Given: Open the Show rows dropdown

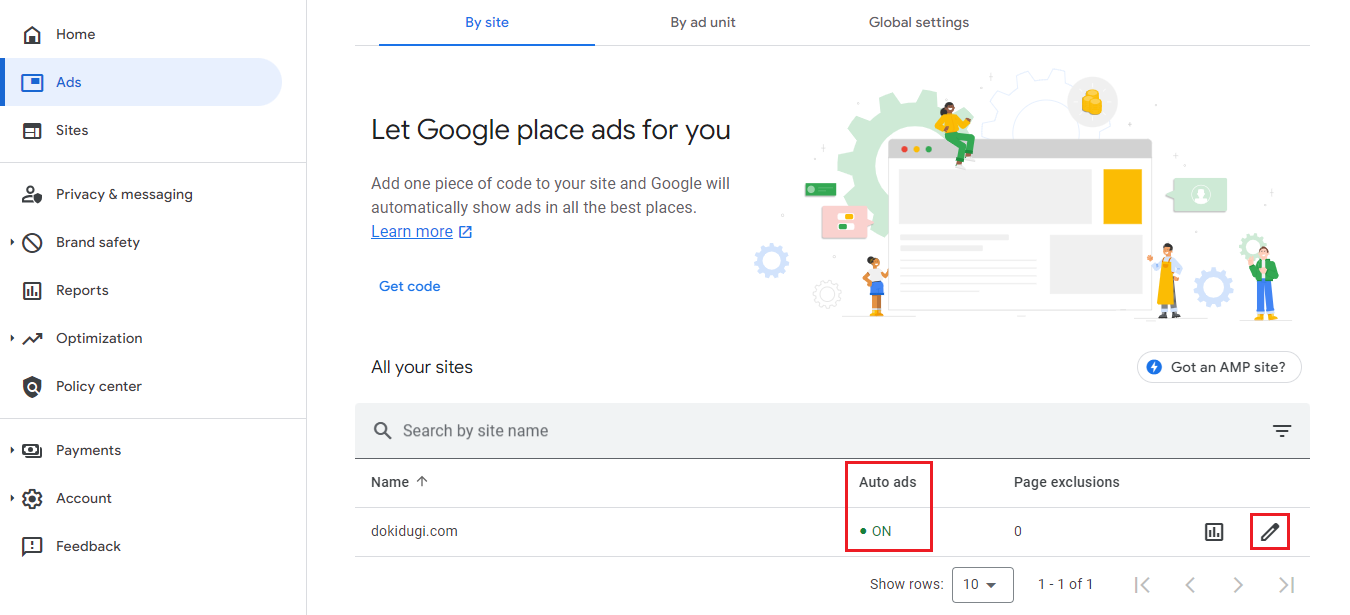Looking at the screenshot, I should point(982,584).
